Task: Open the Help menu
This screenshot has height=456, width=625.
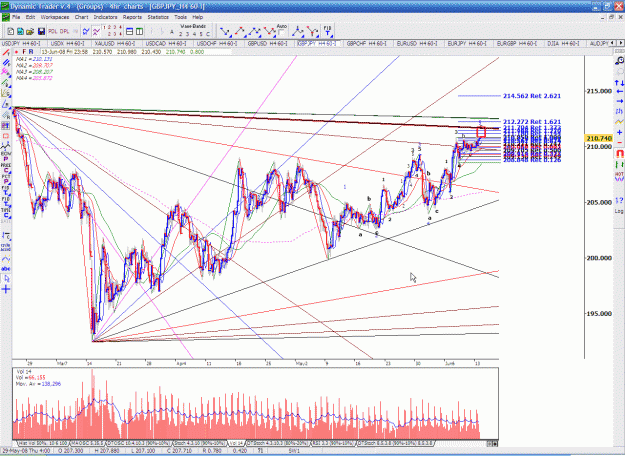Action: pyautogui.click(x=198, y=17)
